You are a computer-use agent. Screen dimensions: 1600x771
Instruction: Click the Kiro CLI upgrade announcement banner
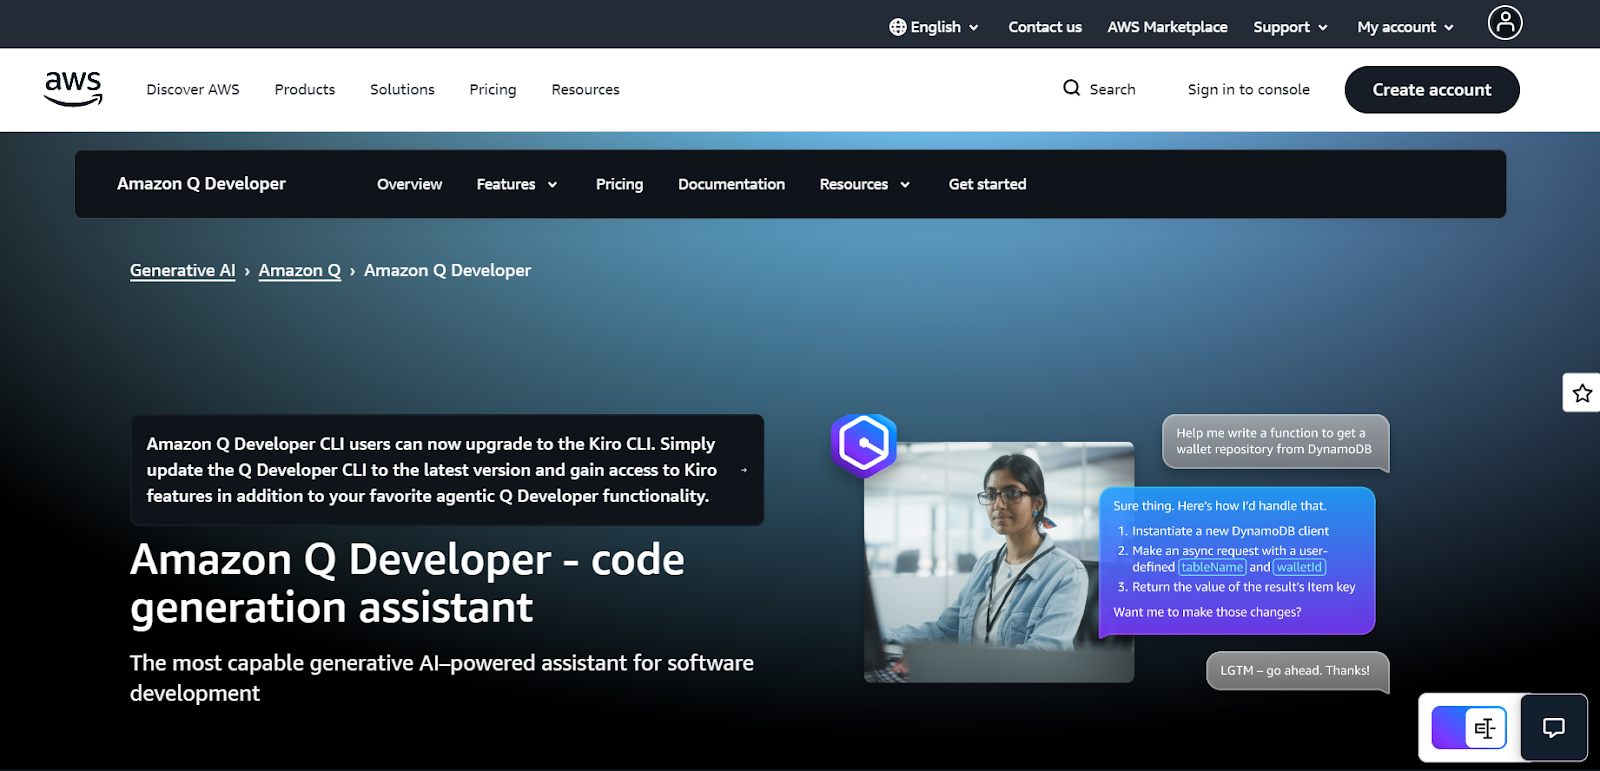447,470
